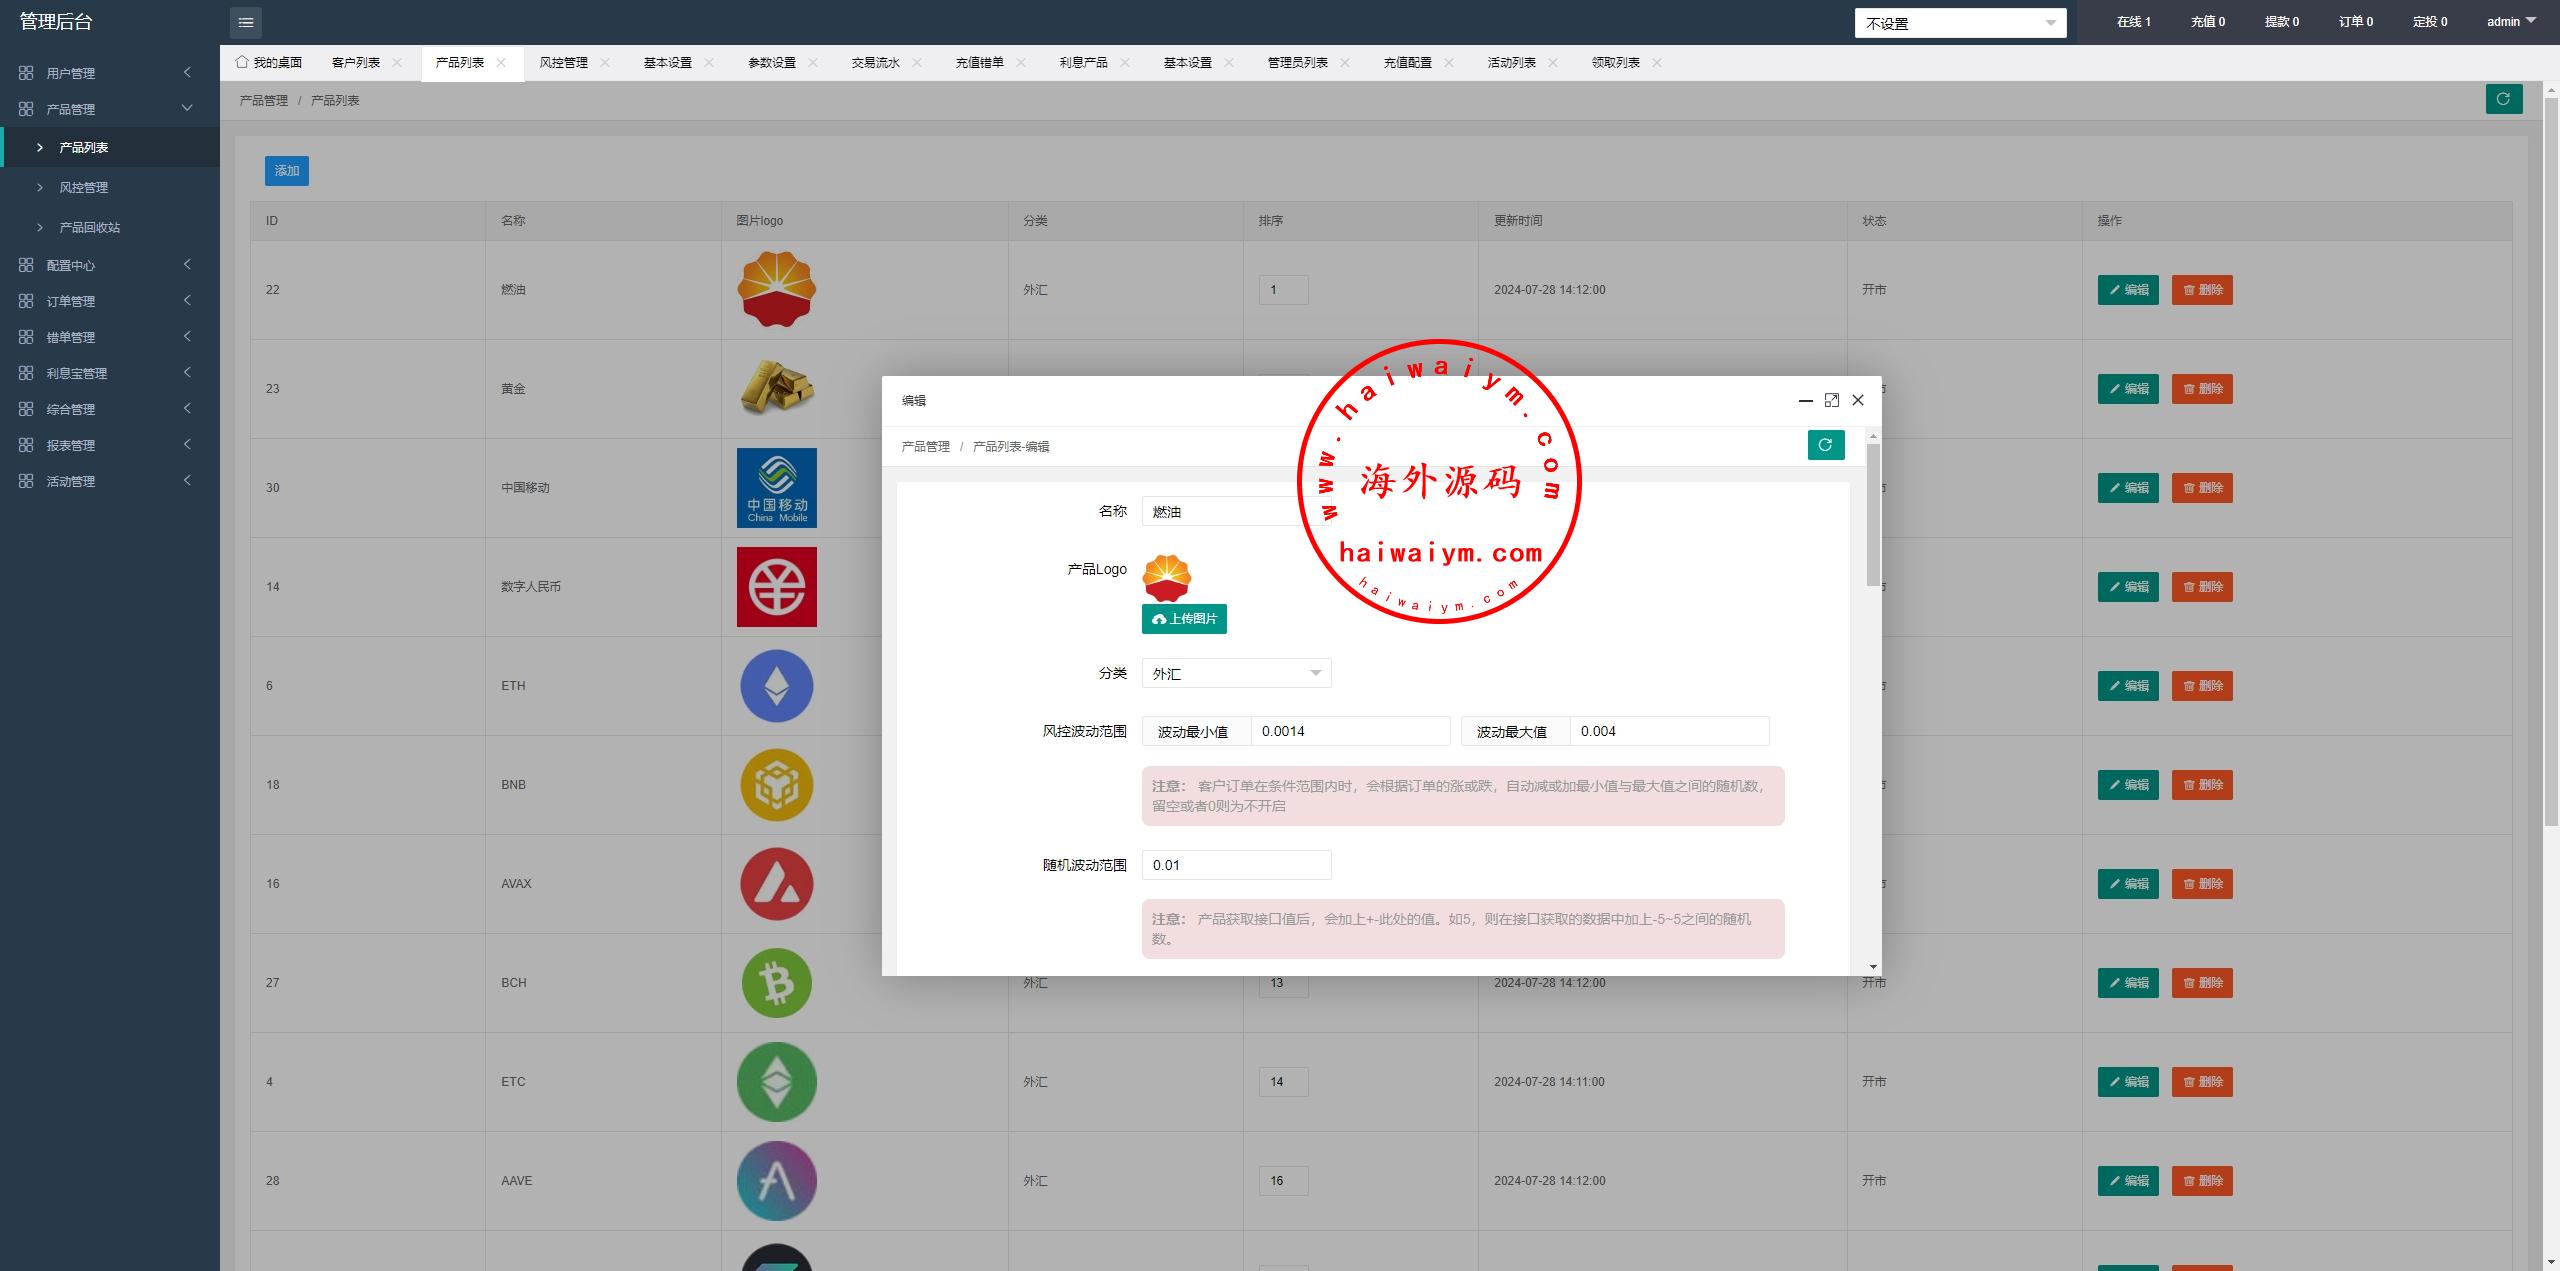Click 删除 for the 燃油 row
2560x1271 pixels.
pos(2201,290)
